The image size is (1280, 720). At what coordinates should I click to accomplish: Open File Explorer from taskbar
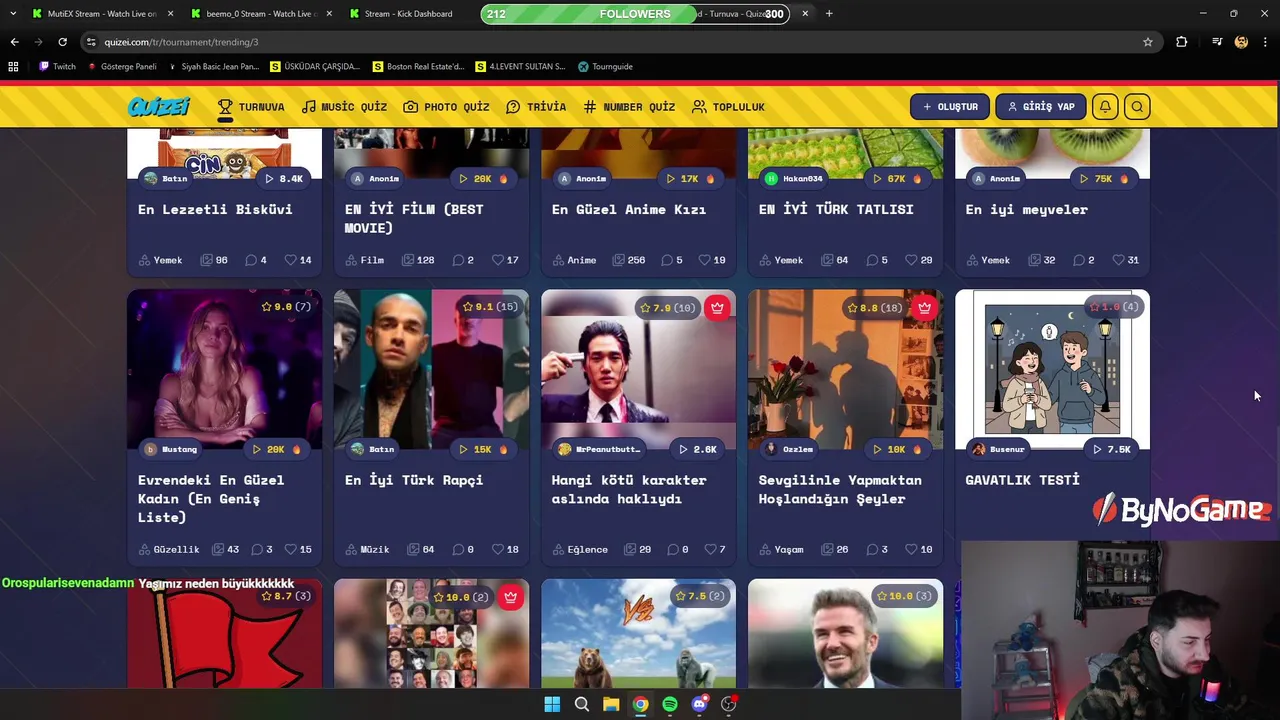pyautogui.click(x=611, y=704)
